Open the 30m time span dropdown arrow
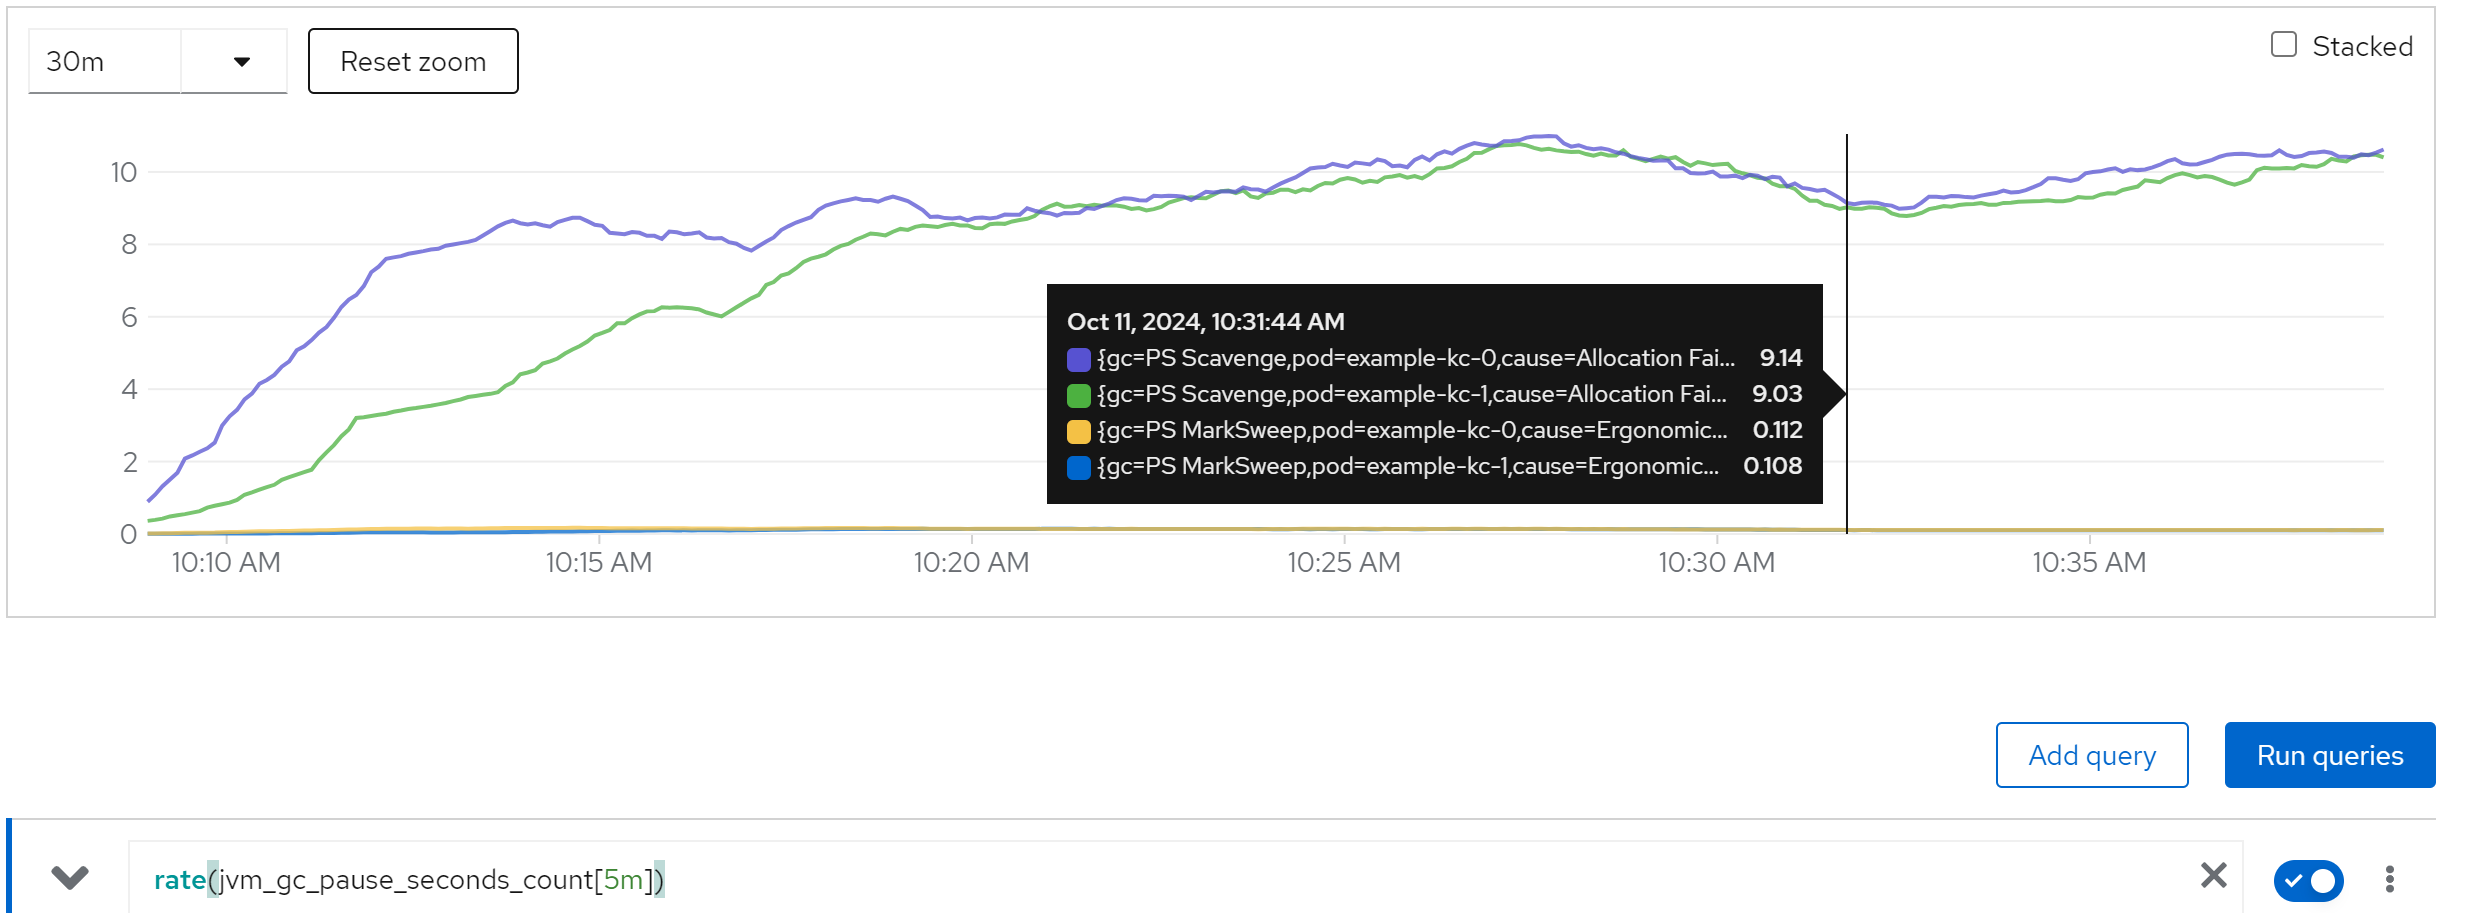The width and height of the screenshot is (2467, 913). click(241, 62)
